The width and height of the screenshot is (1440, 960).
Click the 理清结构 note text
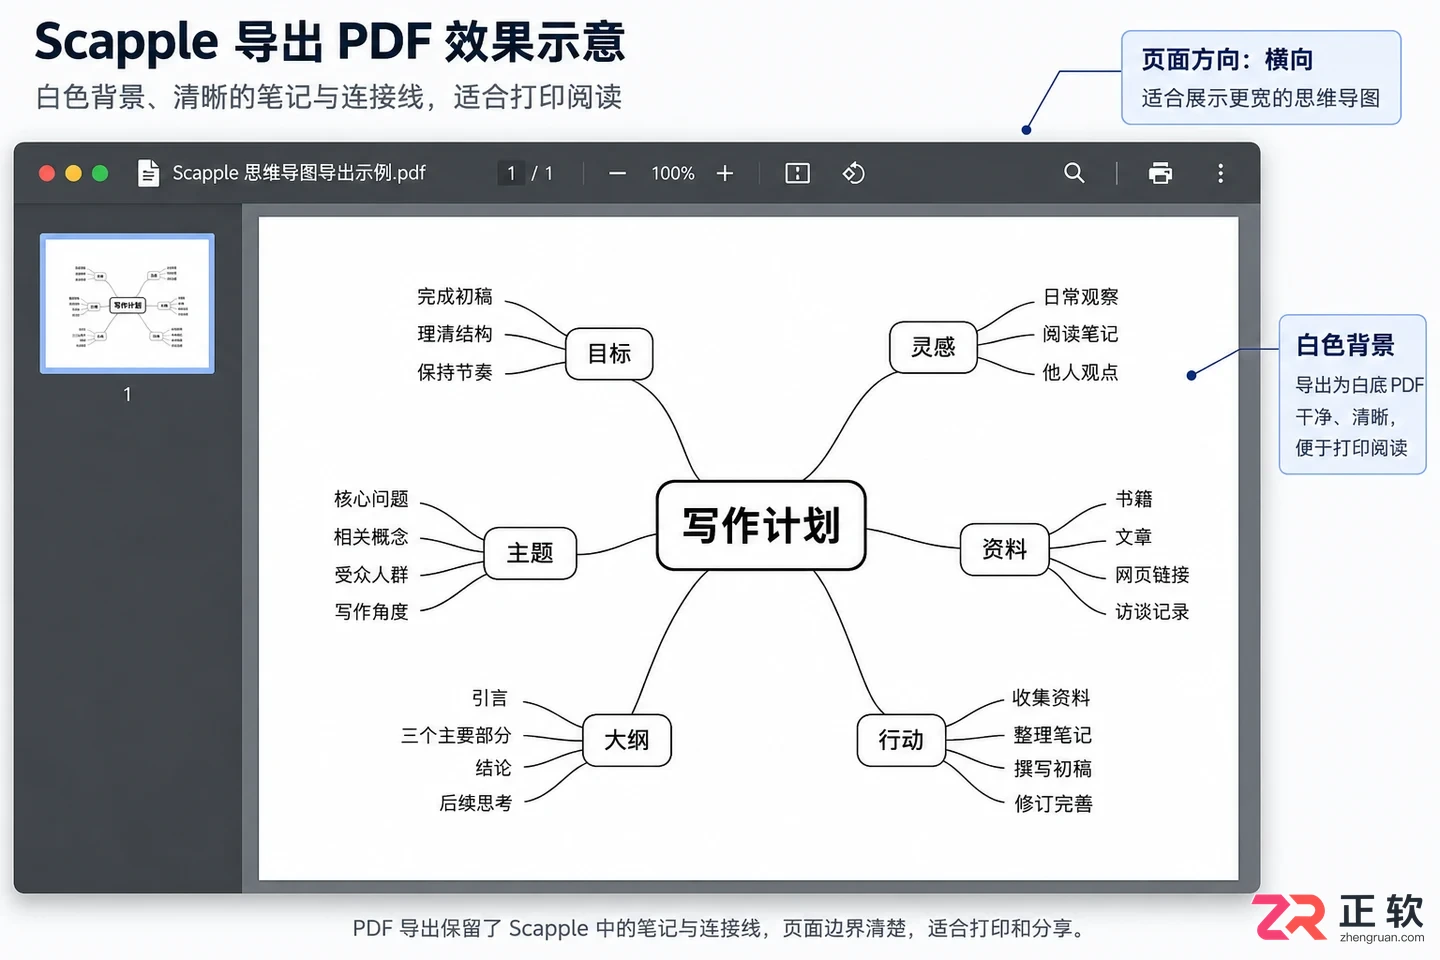[x=455, y=334]
